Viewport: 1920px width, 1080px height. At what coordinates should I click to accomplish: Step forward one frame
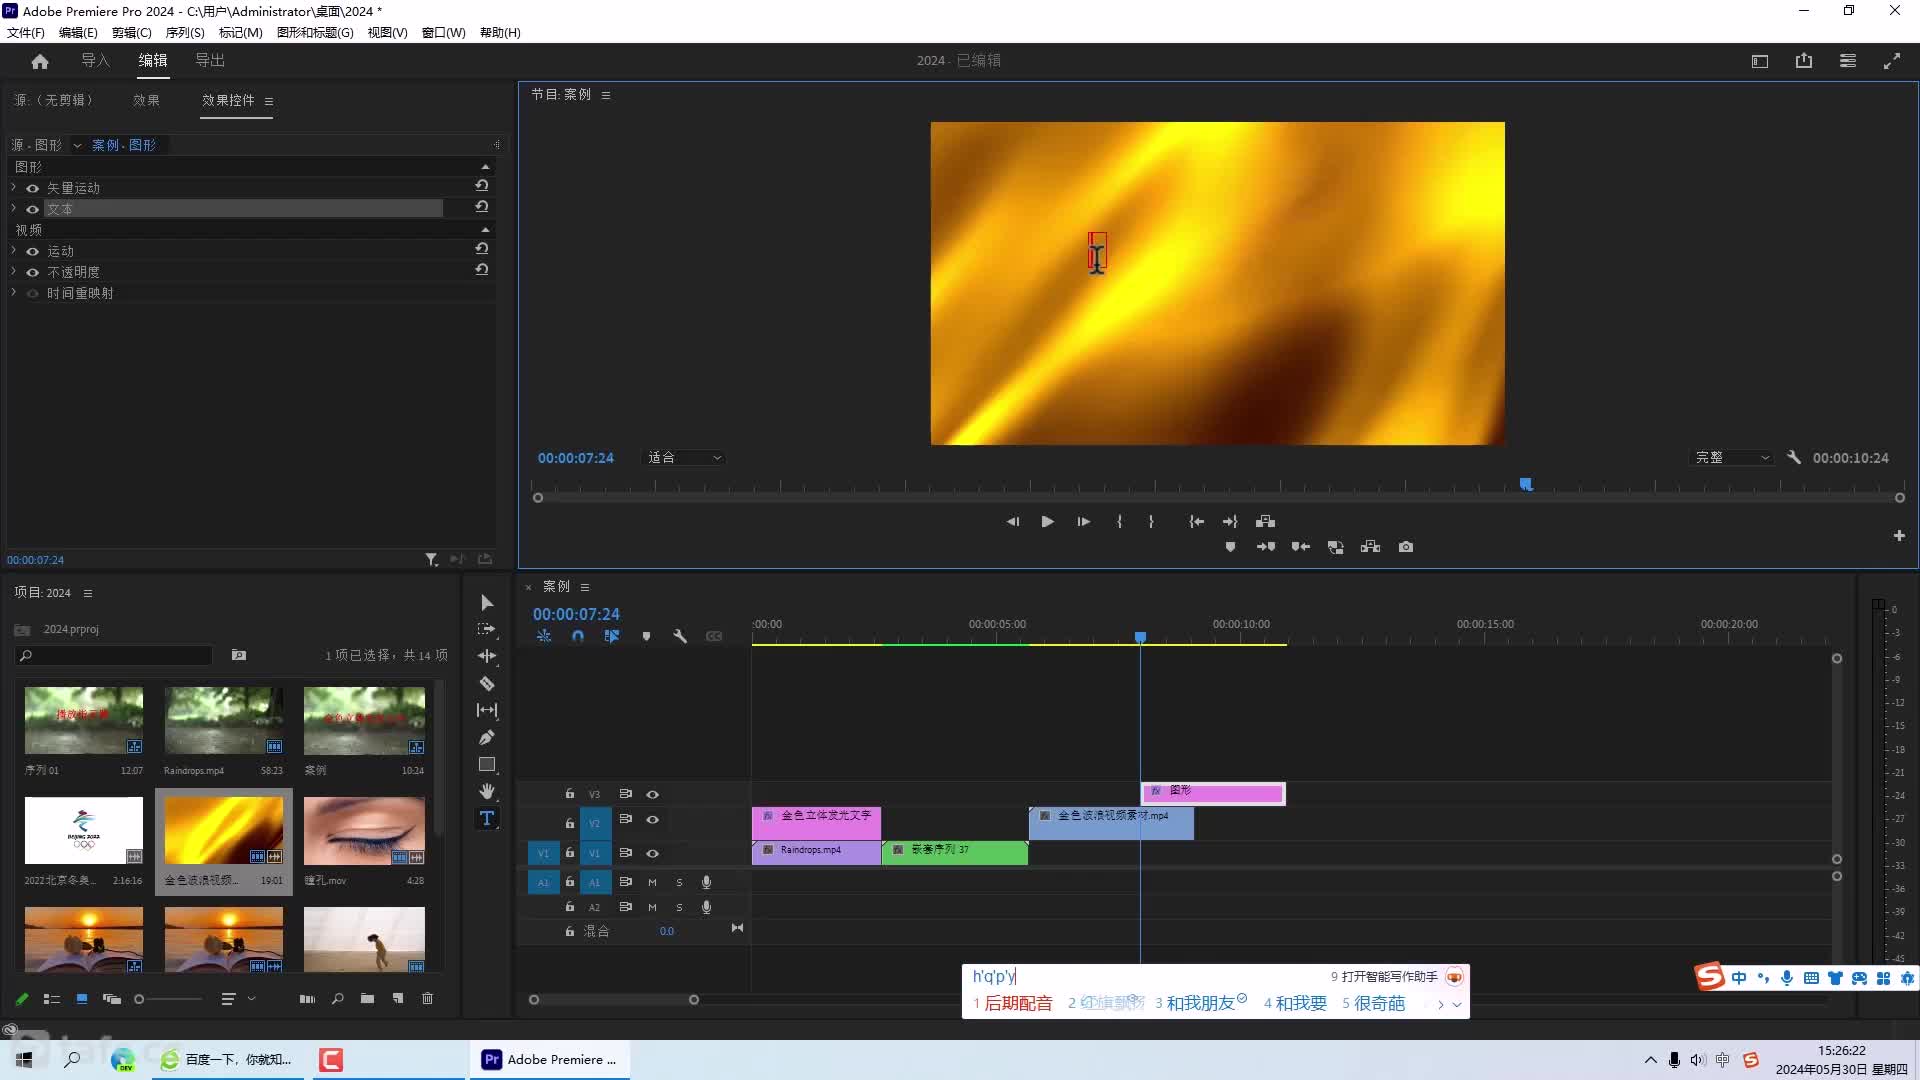point(1083,521)
